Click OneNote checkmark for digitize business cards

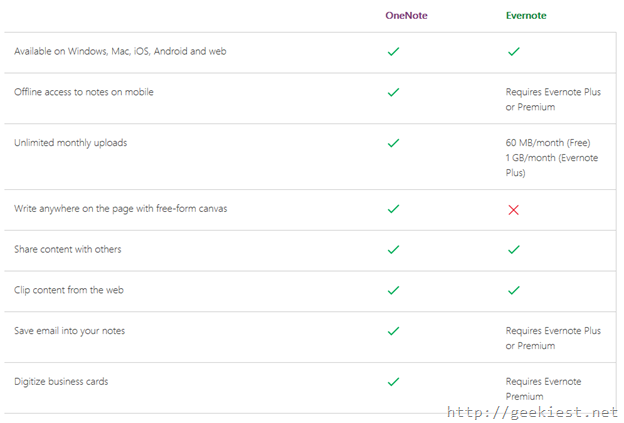coord(393,381)
